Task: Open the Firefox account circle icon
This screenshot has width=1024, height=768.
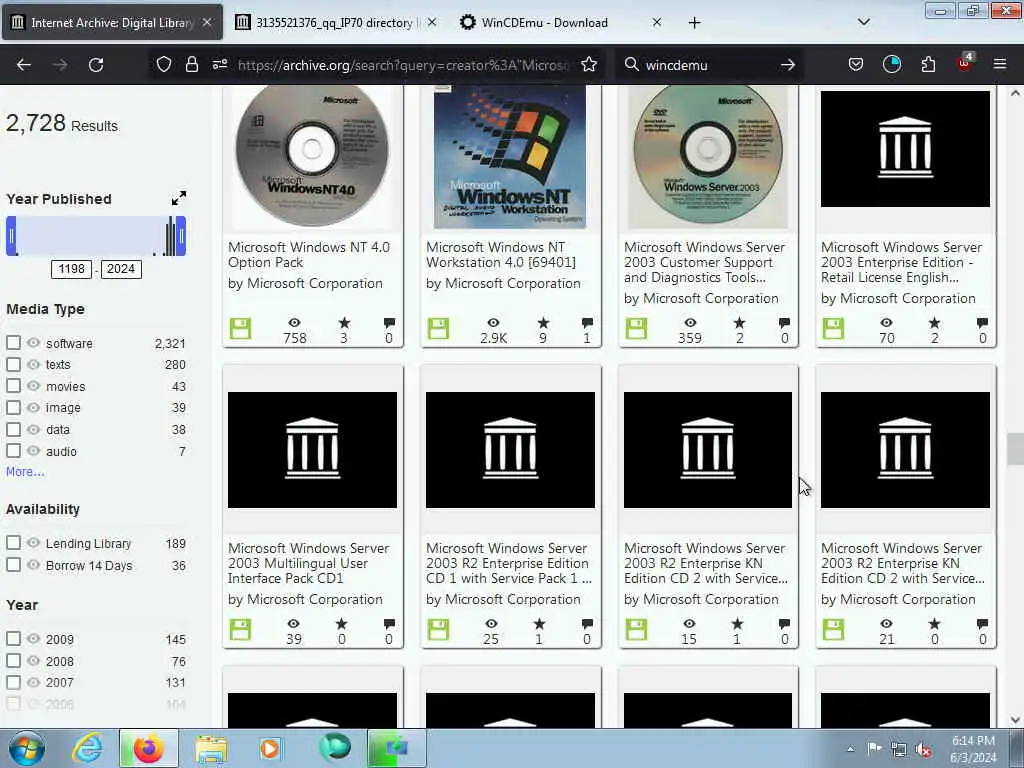Action: (x=891, y=65)
